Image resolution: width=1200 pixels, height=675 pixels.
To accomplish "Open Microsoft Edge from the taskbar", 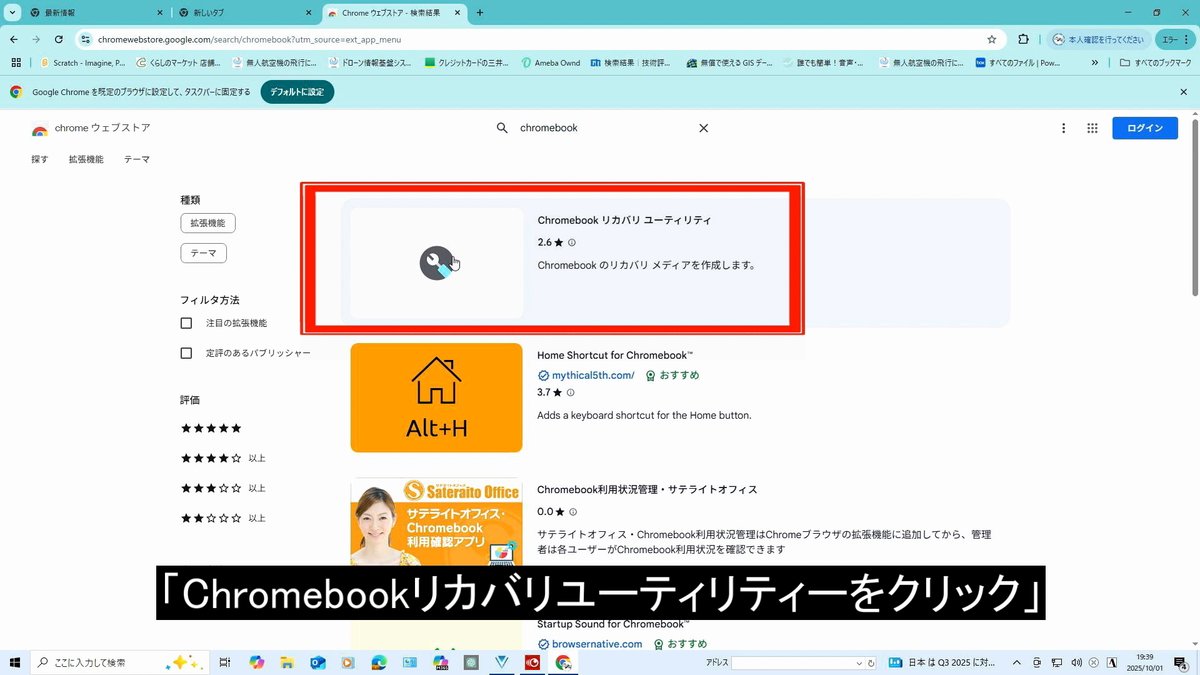I will pyautogui.click(x=378, y=662).
